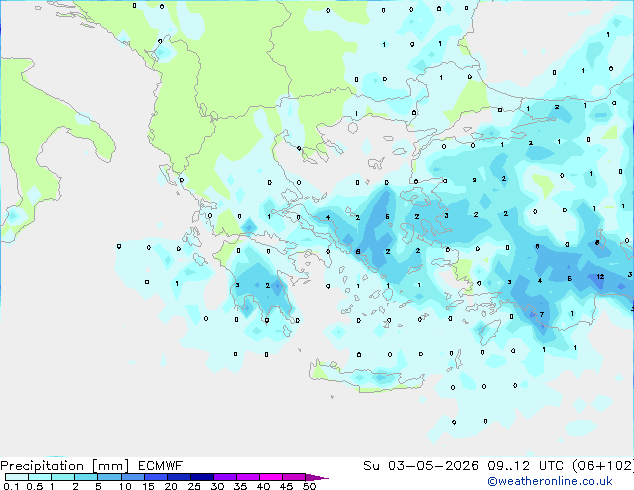Click the '09..12' time range text
Screen dimensions: 634x490
508,466
